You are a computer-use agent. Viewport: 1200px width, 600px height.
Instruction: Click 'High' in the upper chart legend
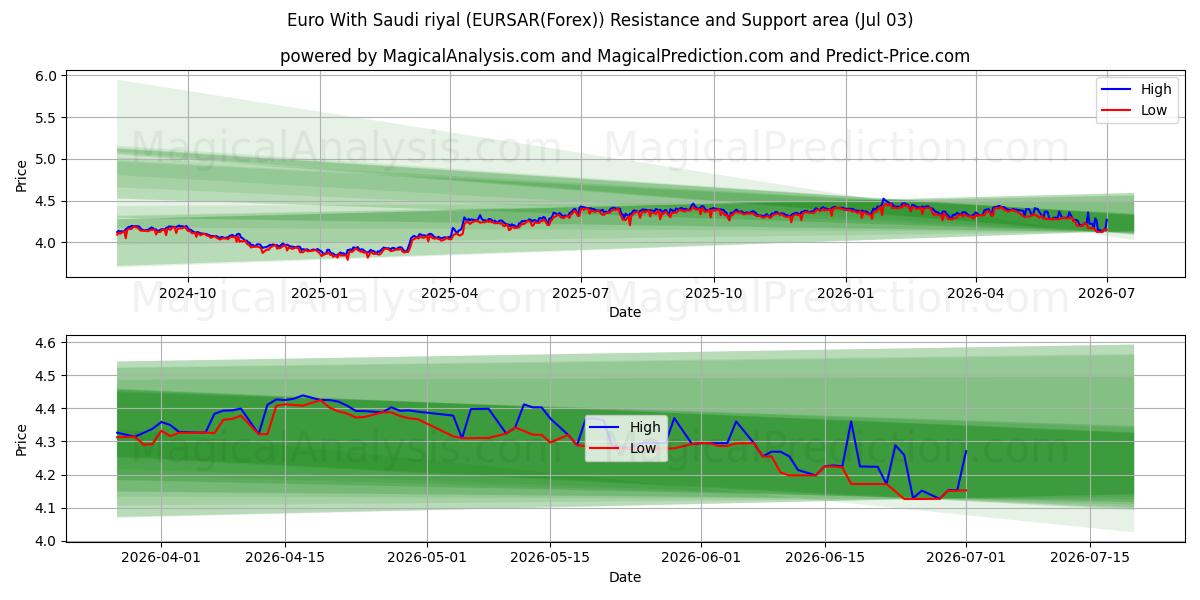[x=1156, y=89]
